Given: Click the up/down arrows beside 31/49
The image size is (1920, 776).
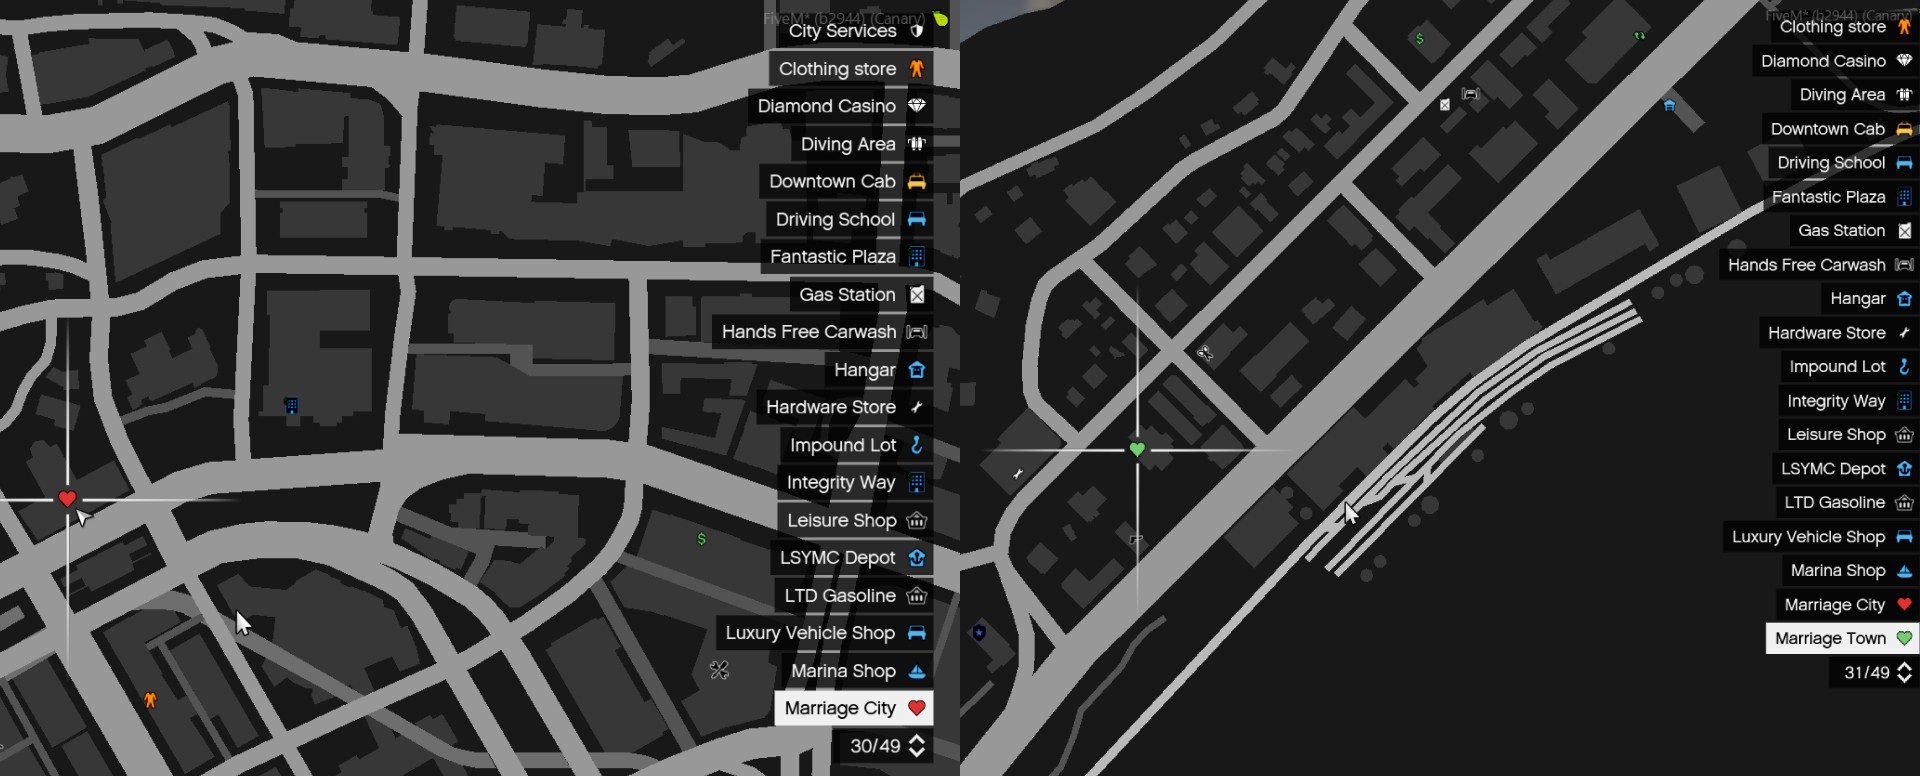Looking at the screenshot, I should pos(1904,673).
